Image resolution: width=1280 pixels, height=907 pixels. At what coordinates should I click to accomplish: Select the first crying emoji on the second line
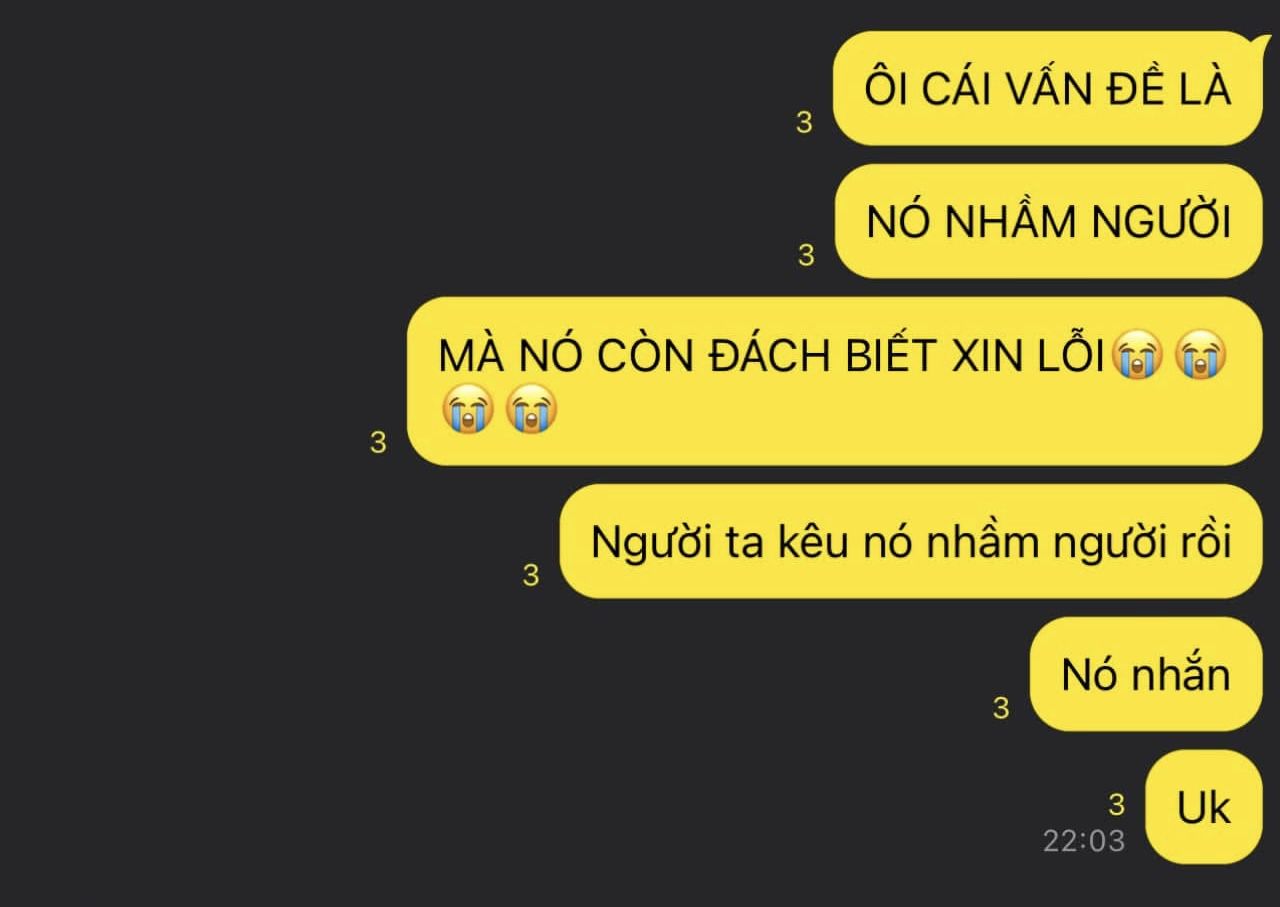click(x=469, y=411)
